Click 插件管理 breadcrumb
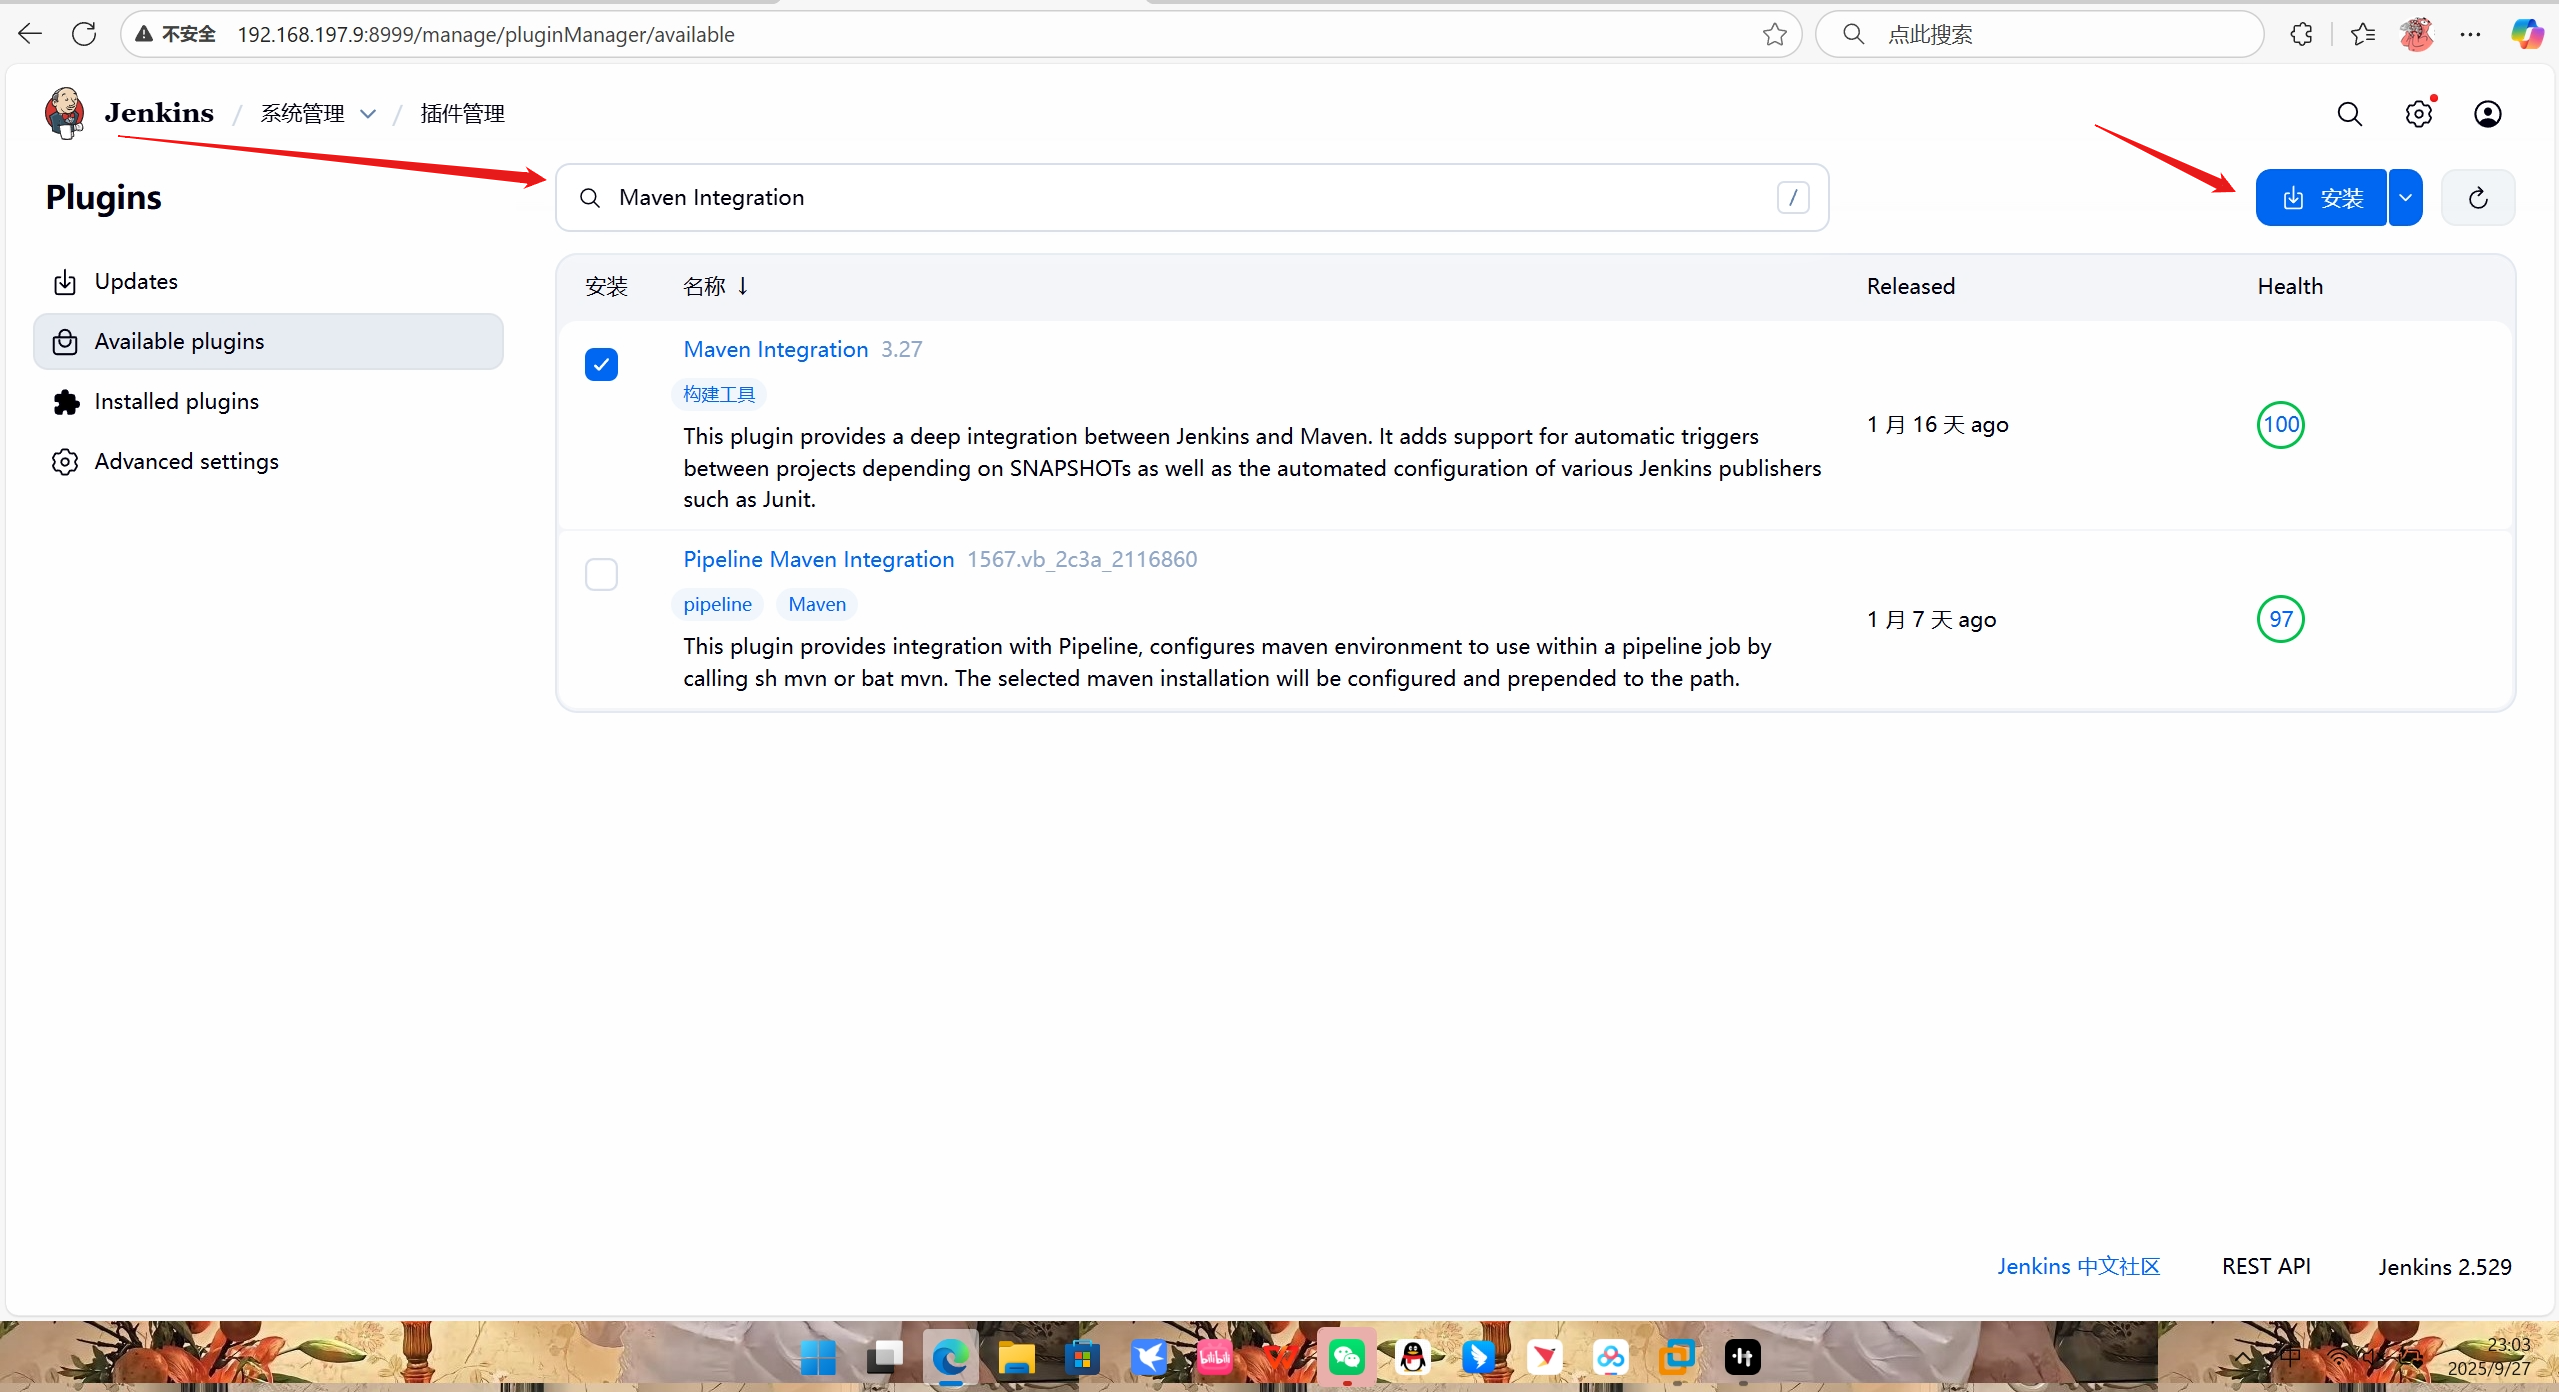 tap(462, 114)
